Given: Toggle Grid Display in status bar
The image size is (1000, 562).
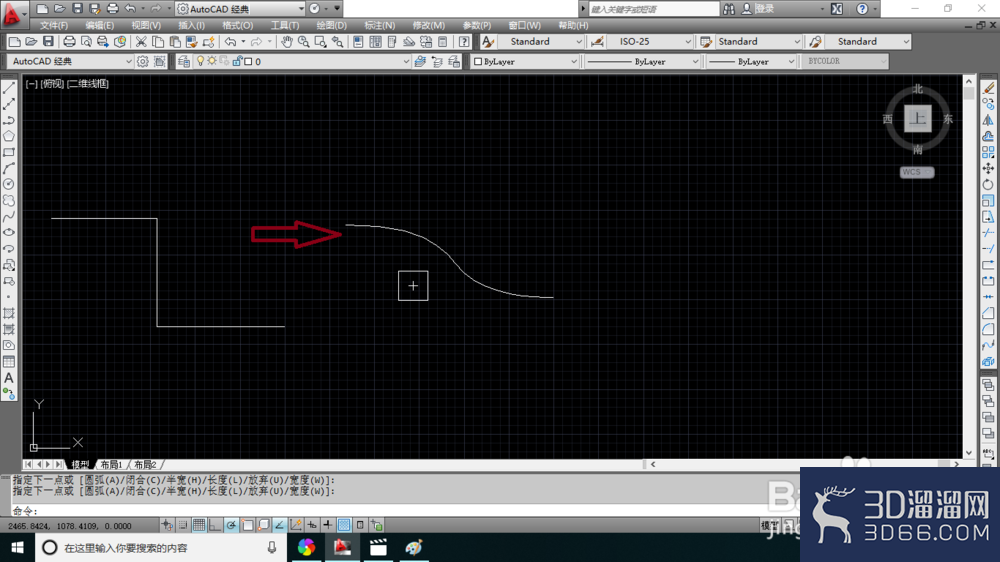Looking at the screenshot, I should [199, 525].
